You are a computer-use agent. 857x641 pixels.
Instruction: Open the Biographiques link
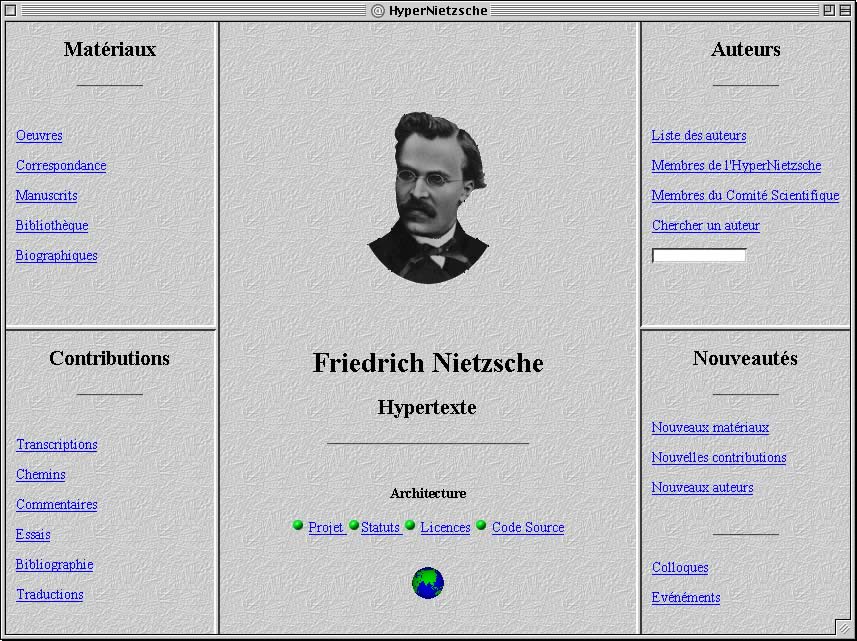(x=56, y=256)
